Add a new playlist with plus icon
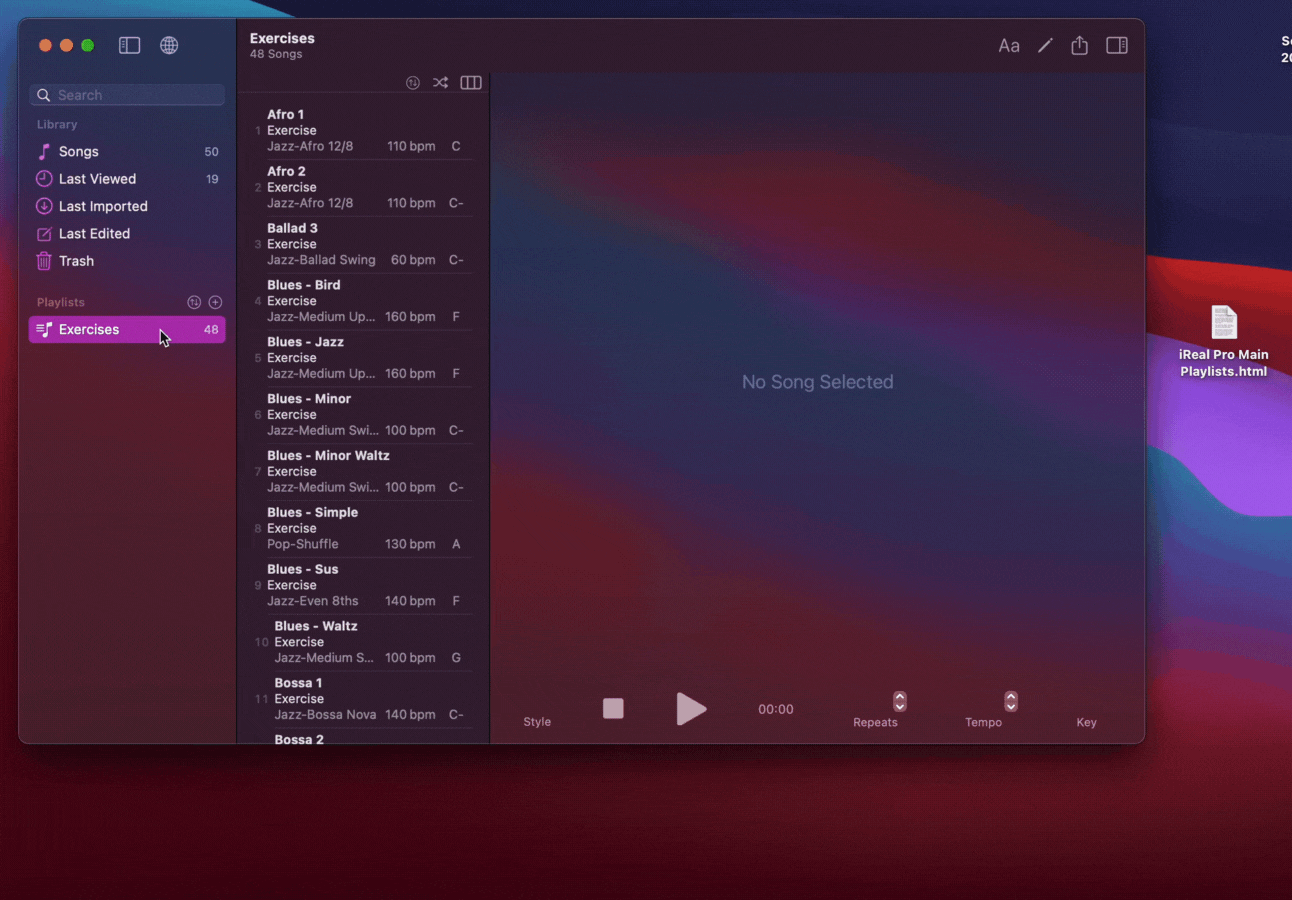 point(215,302)
